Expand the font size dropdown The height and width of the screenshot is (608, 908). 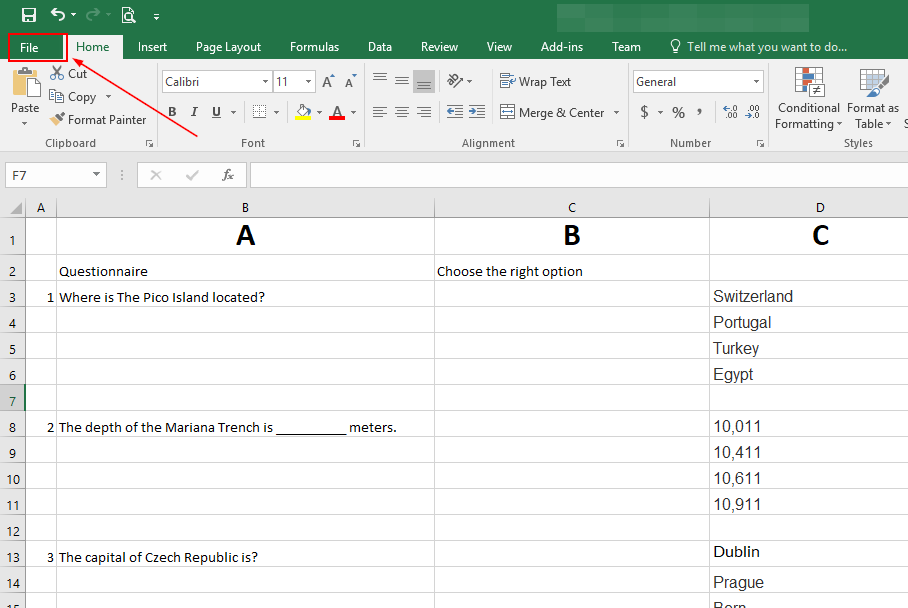tap(309, 82)
